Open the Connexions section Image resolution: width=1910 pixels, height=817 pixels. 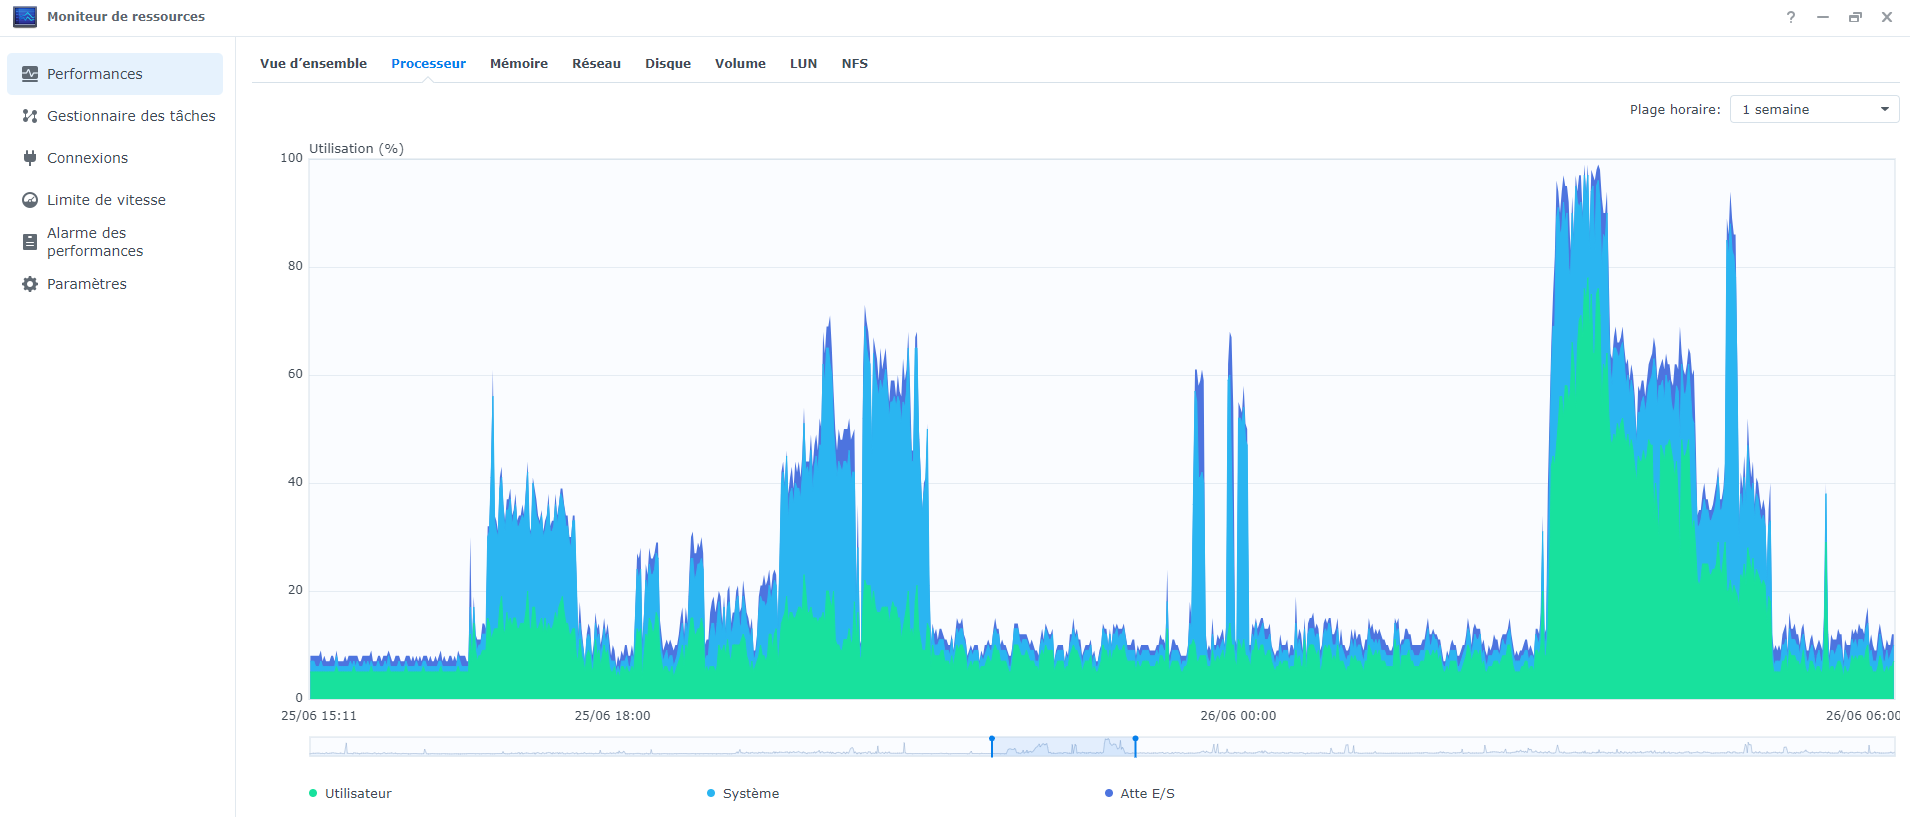[x=115, y=158]
